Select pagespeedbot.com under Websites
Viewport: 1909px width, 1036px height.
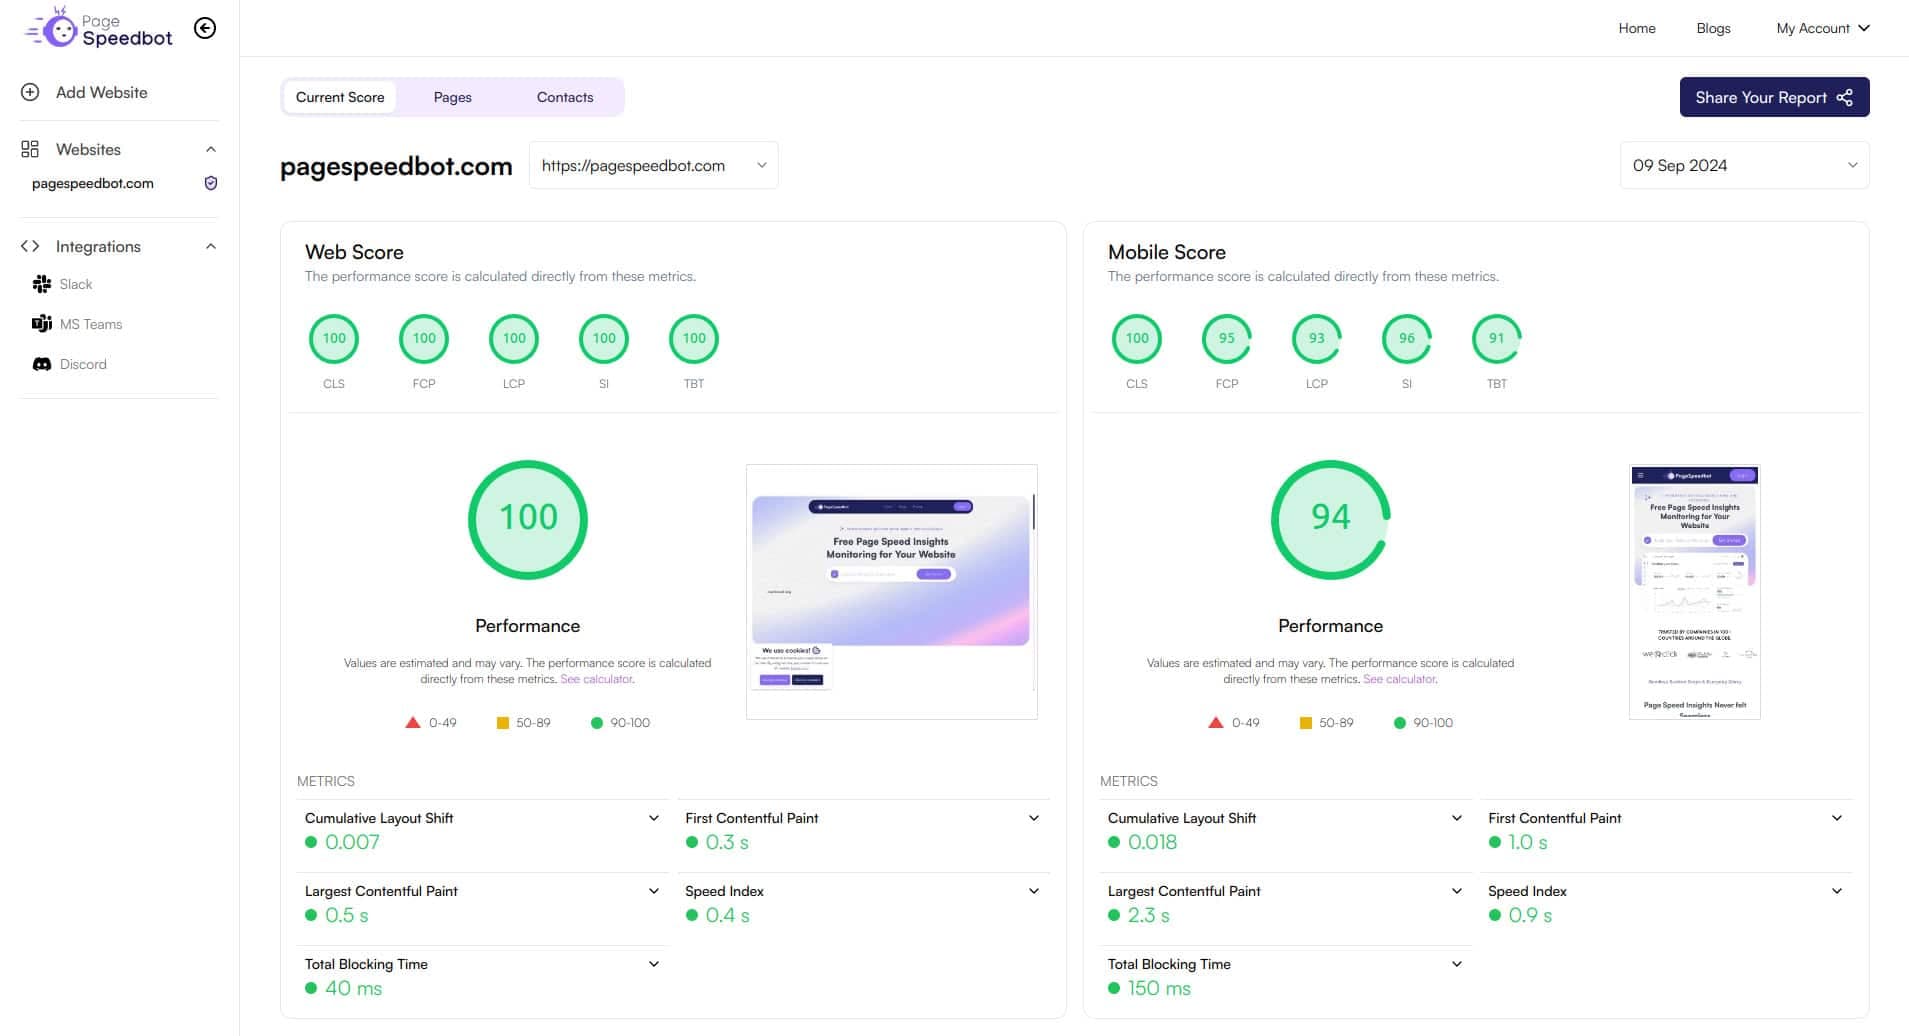click(x=93, y=183)
